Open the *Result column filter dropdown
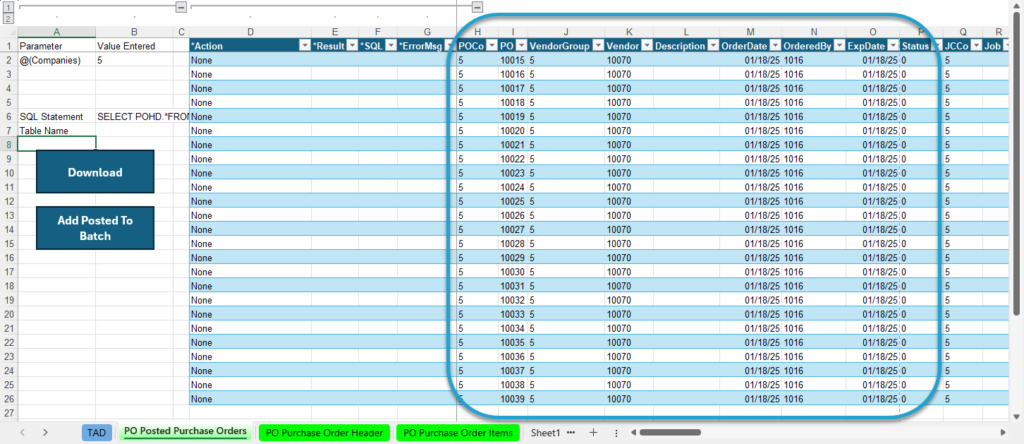Screen dimensions: 1024x444 351,46
